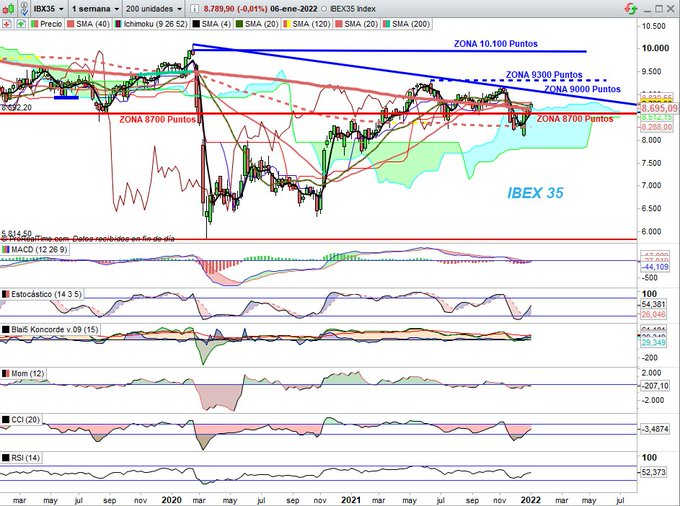The height and width of the screenshot is (506, 680).
Task: Click the 7.000 price axis label
Action: coord(651,186)
